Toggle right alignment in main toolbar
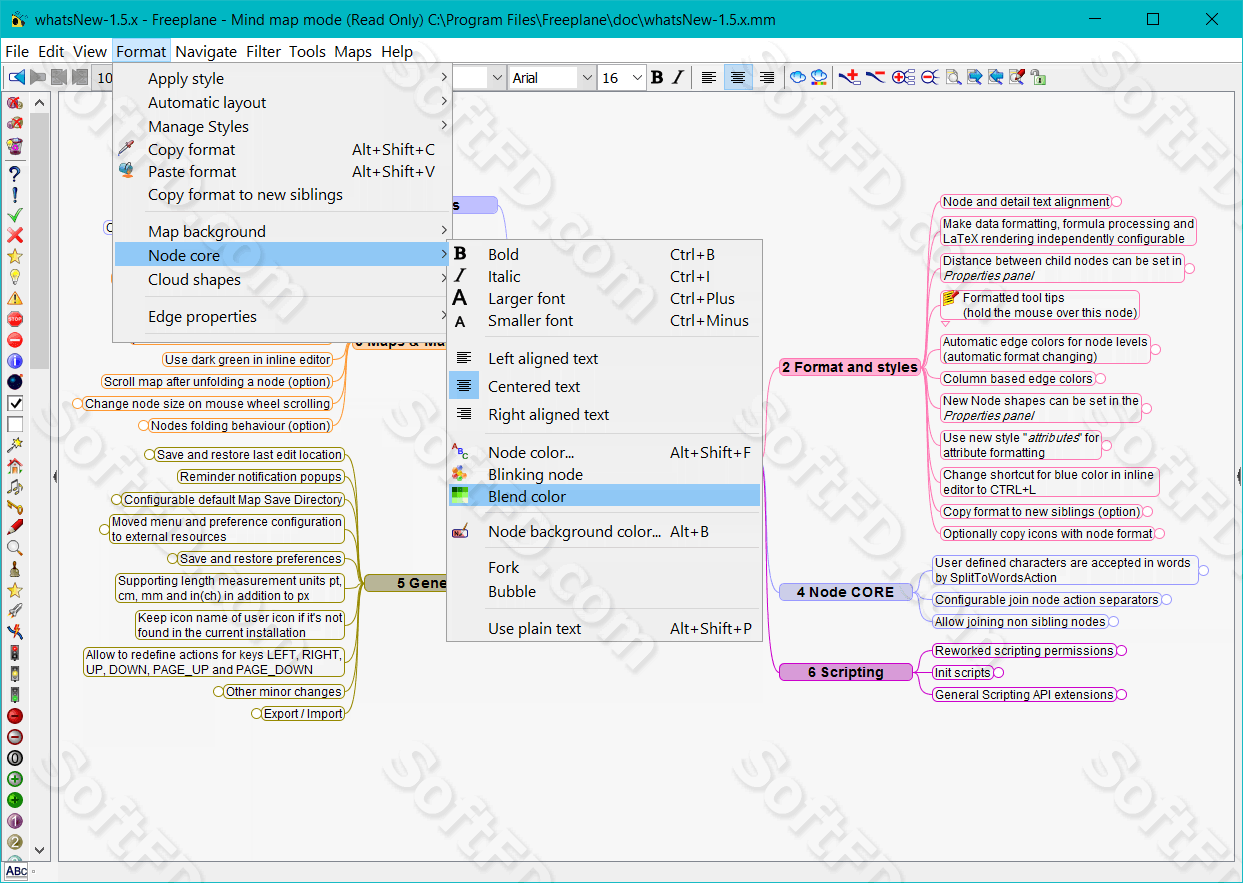The image size is (1243, 883). pos(767,78)
